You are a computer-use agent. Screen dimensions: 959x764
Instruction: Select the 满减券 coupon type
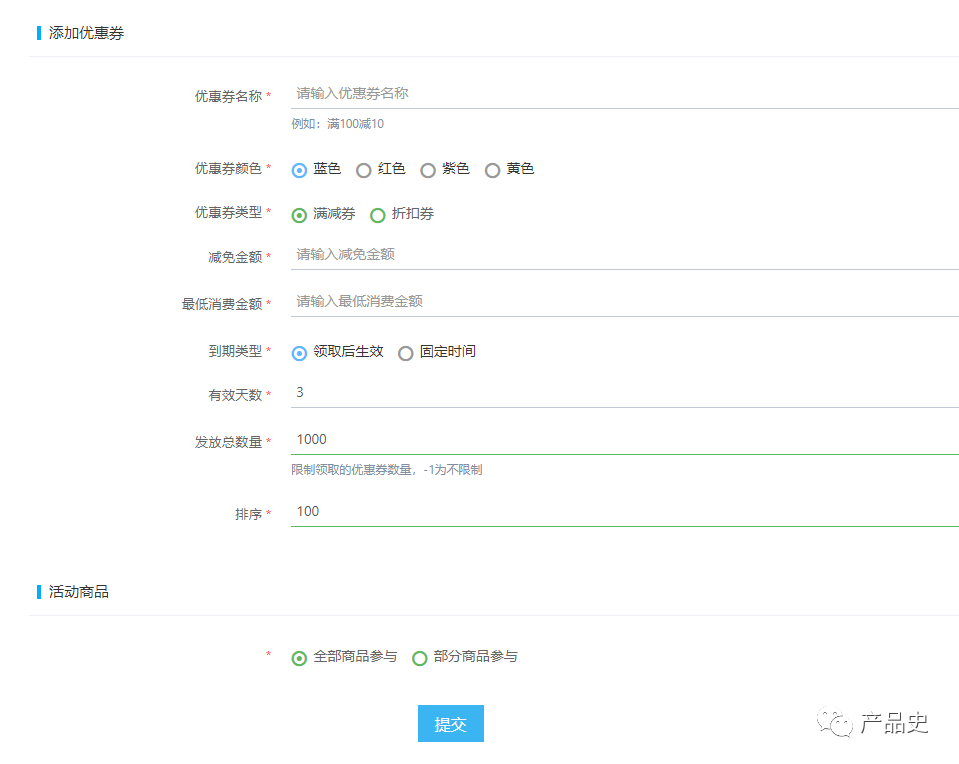point(299,215)
